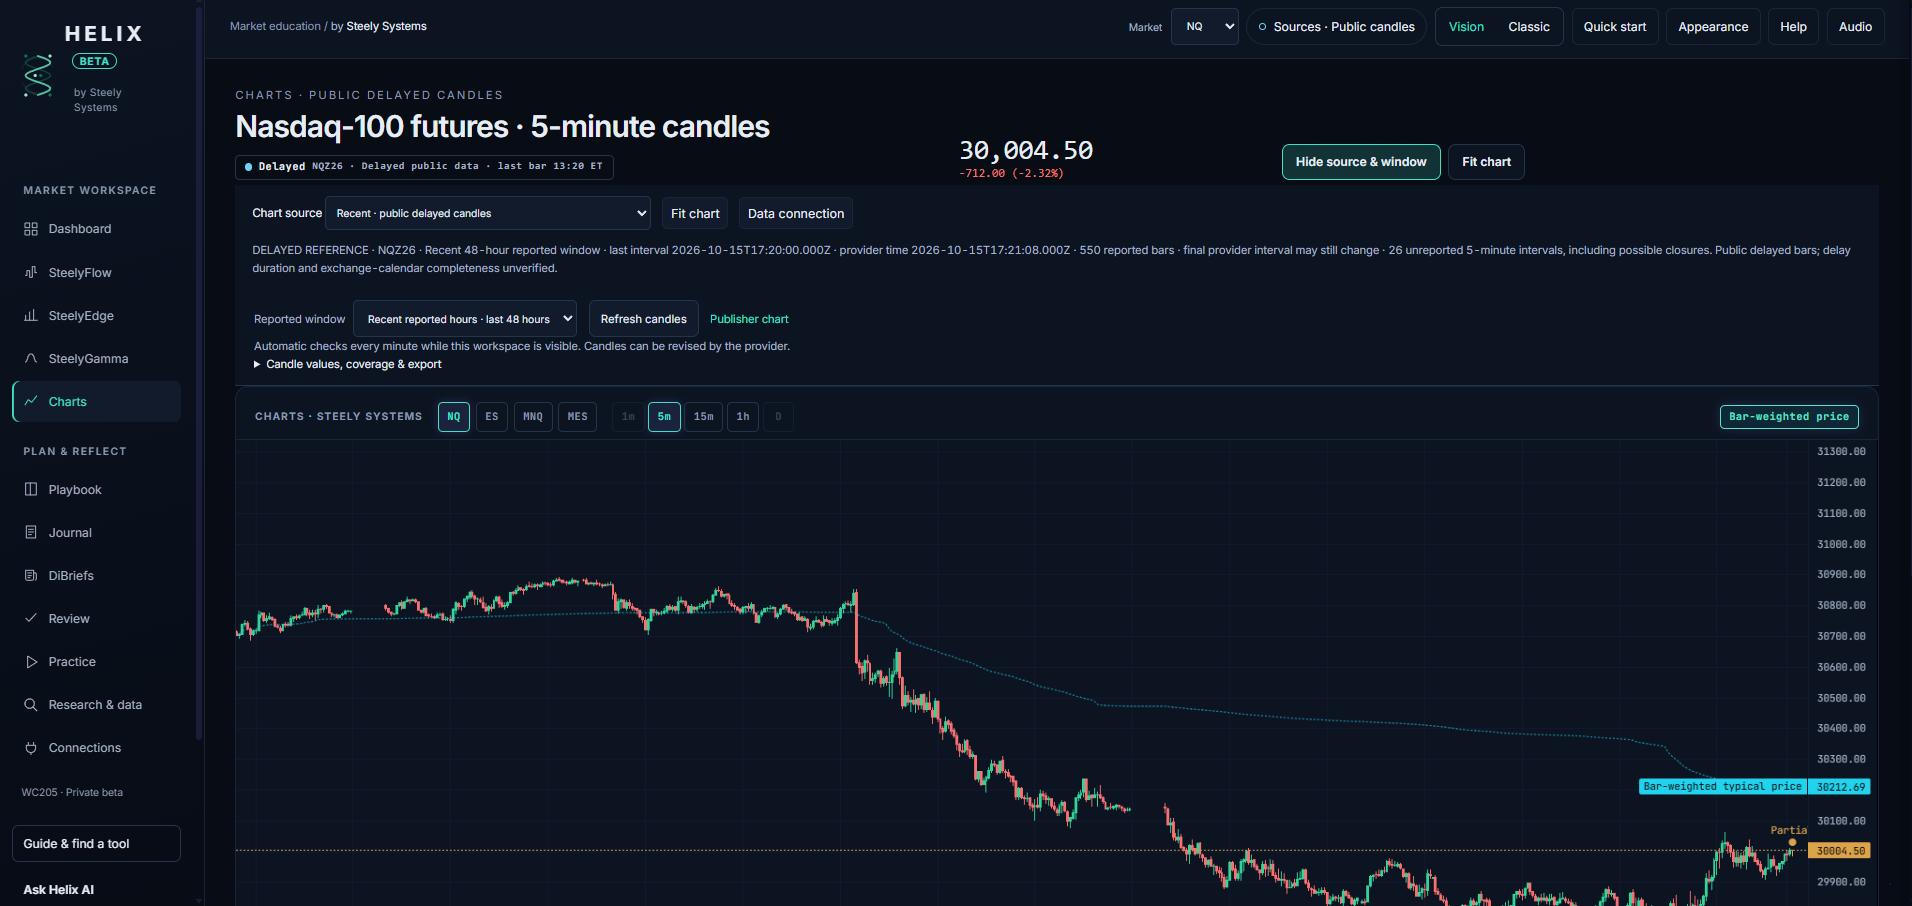Select the MES symbol toggle
This screenshot has width=1912, height=906.
tap(578, 417)
